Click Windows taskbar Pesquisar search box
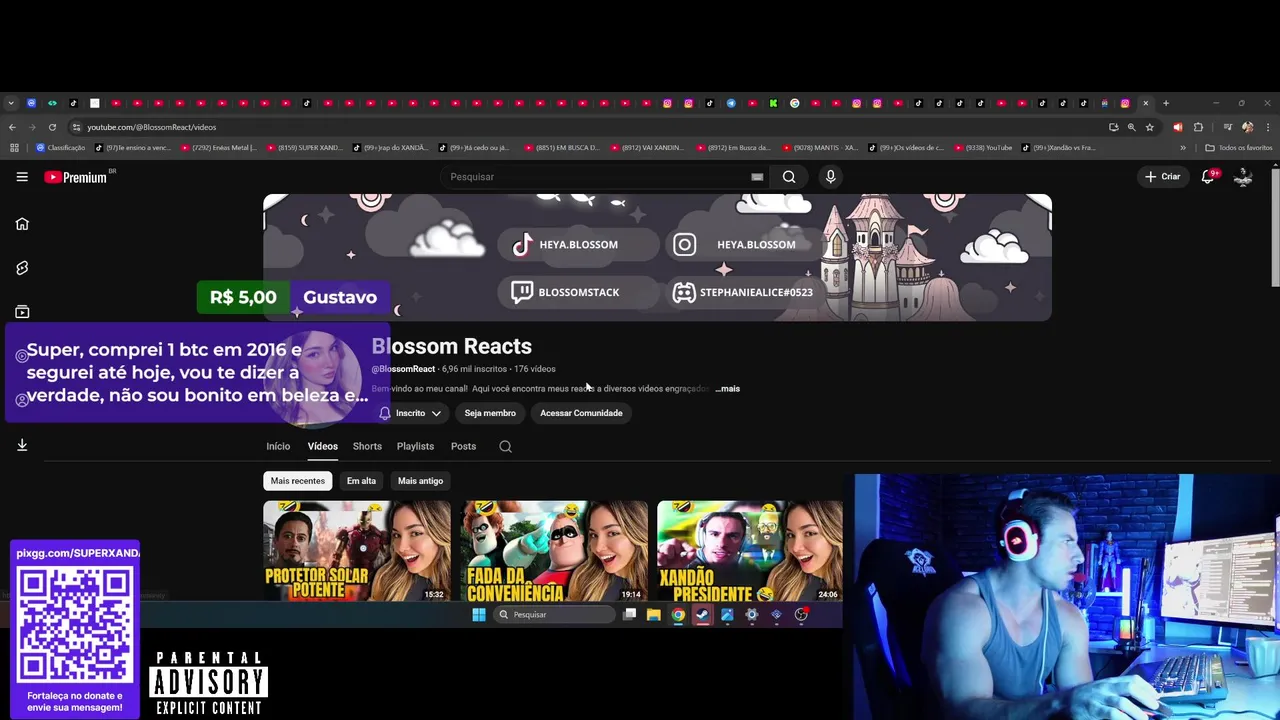This screenshot has width=1280, height=720. [554, 614]
